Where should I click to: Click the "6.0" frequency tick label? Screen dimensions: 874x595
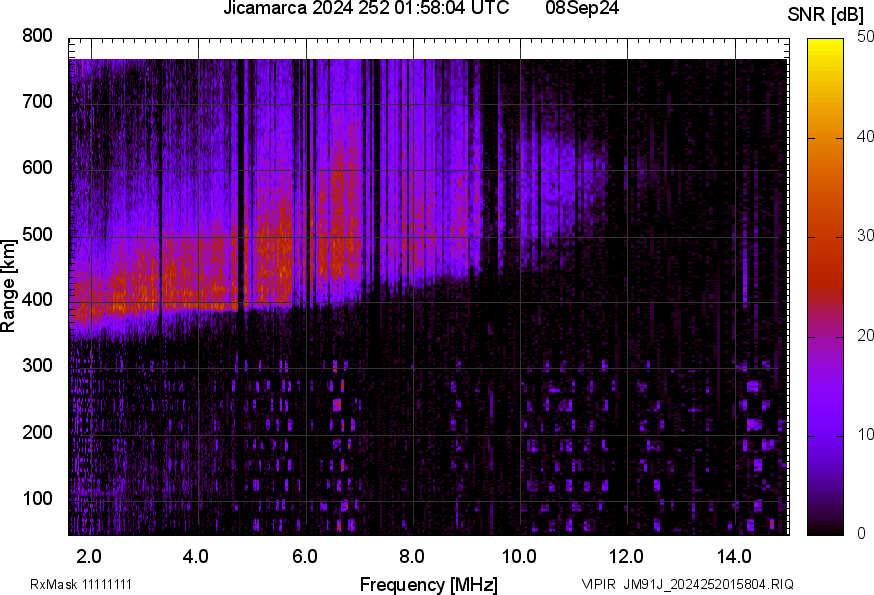(x=305, y=553)
